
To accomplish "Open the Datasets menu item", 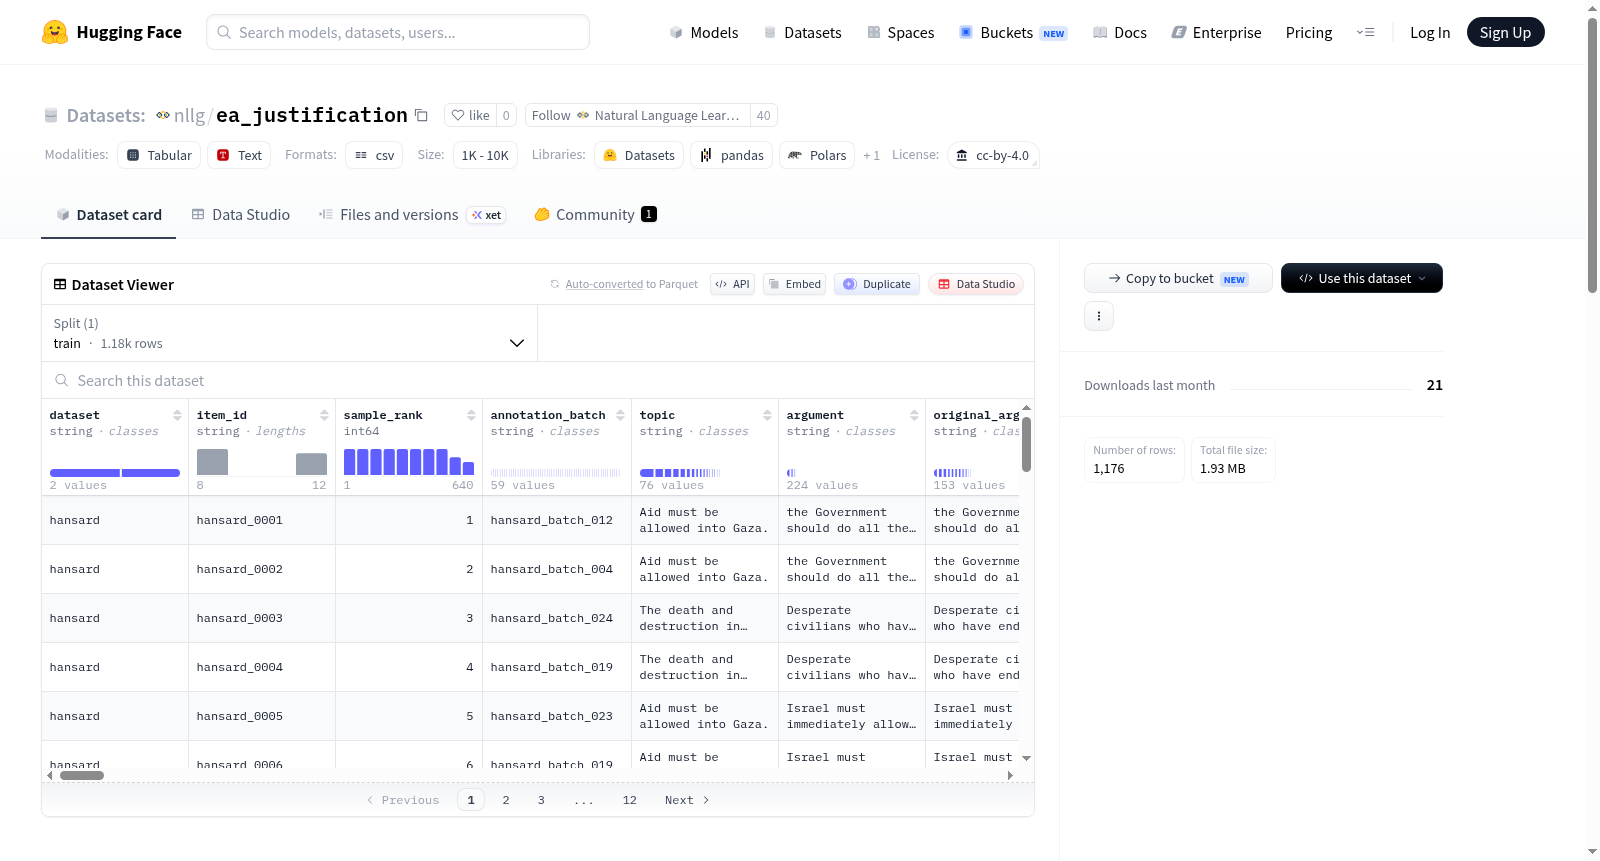I will click(x=802, y=32).
